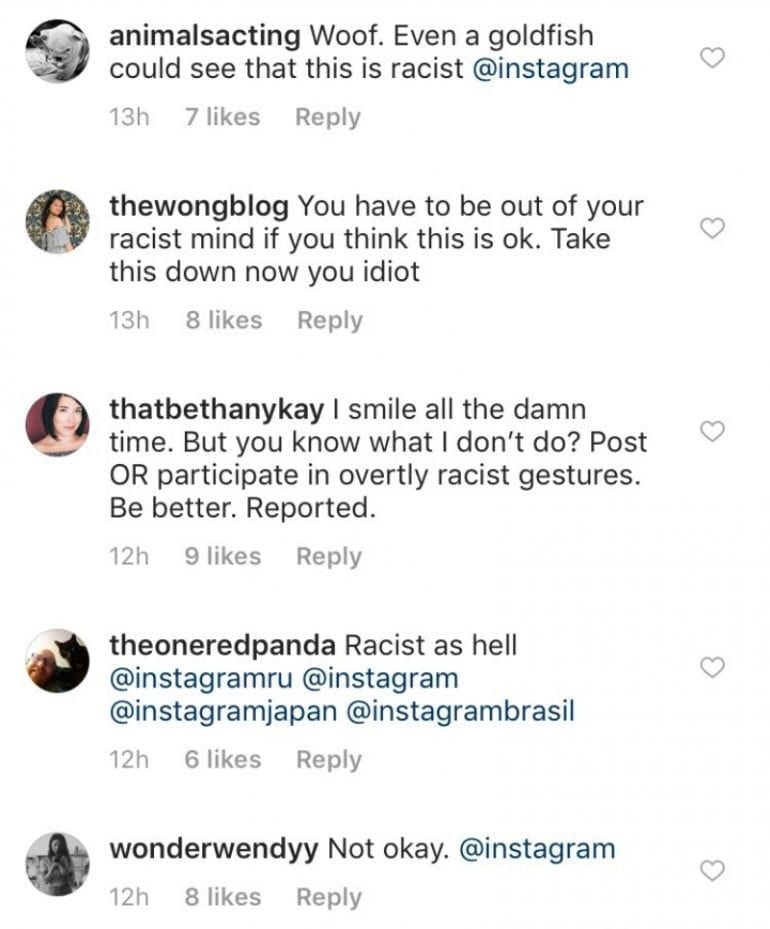Reply to thatbethanykay's comment
This screenshot has height=929, width=770.
(328, 556)
